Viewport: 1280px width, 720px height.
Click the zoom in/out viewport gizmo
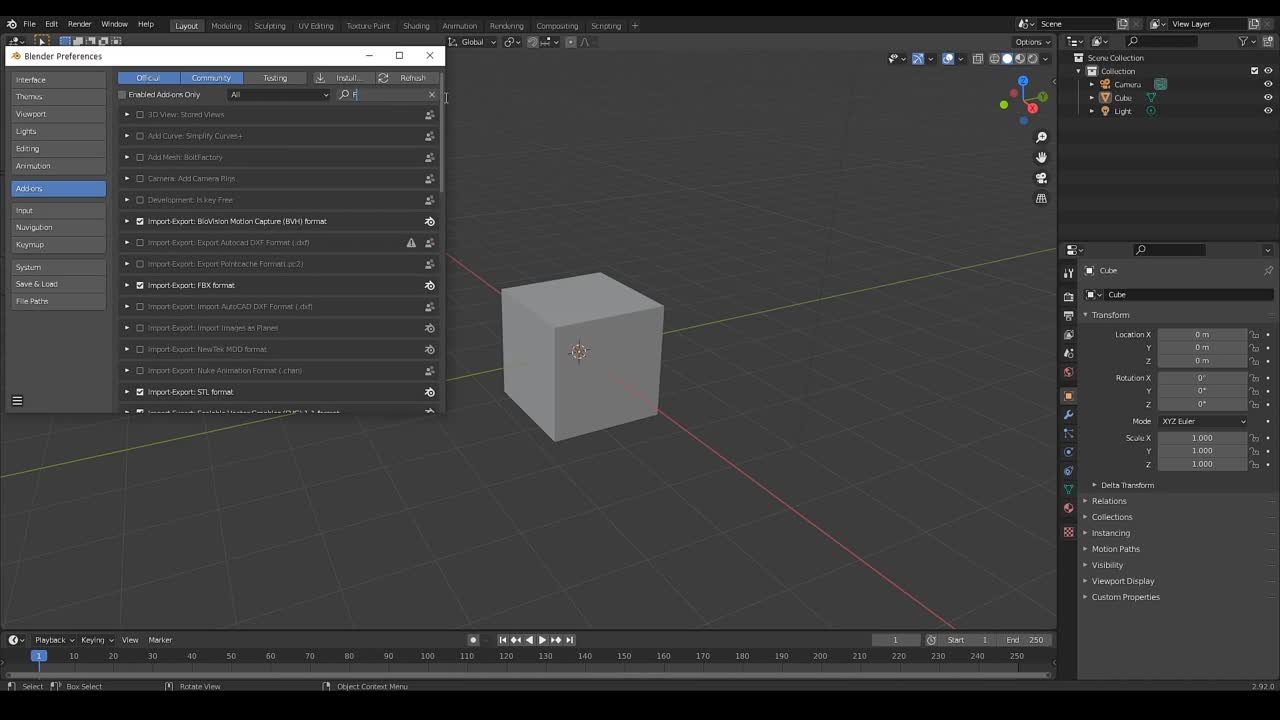[1041, 137]
